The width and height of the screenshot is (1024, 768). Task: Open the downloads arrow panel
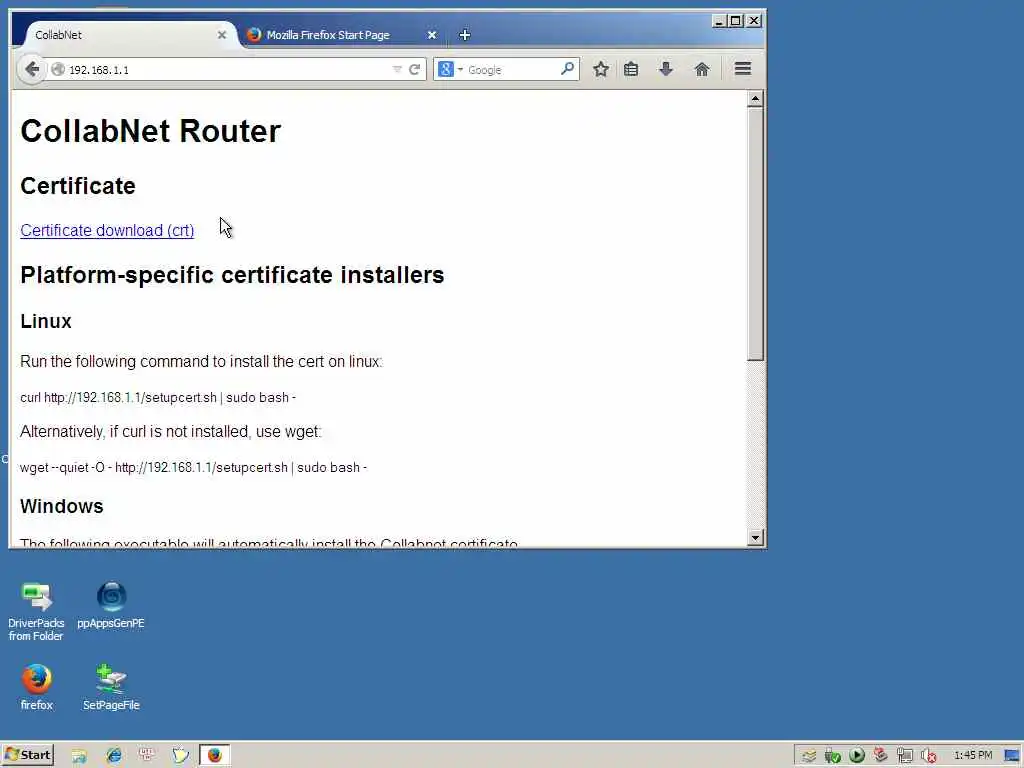coord(665,69)
